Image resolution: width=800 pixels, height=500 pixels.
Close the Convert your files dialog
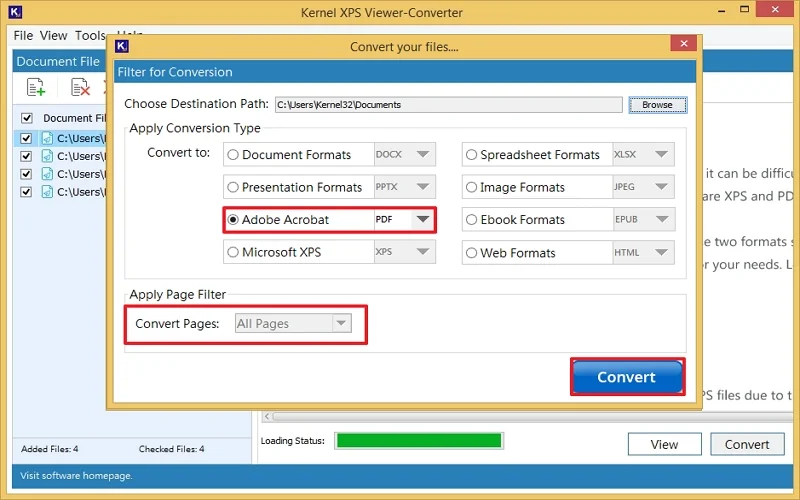684,44
